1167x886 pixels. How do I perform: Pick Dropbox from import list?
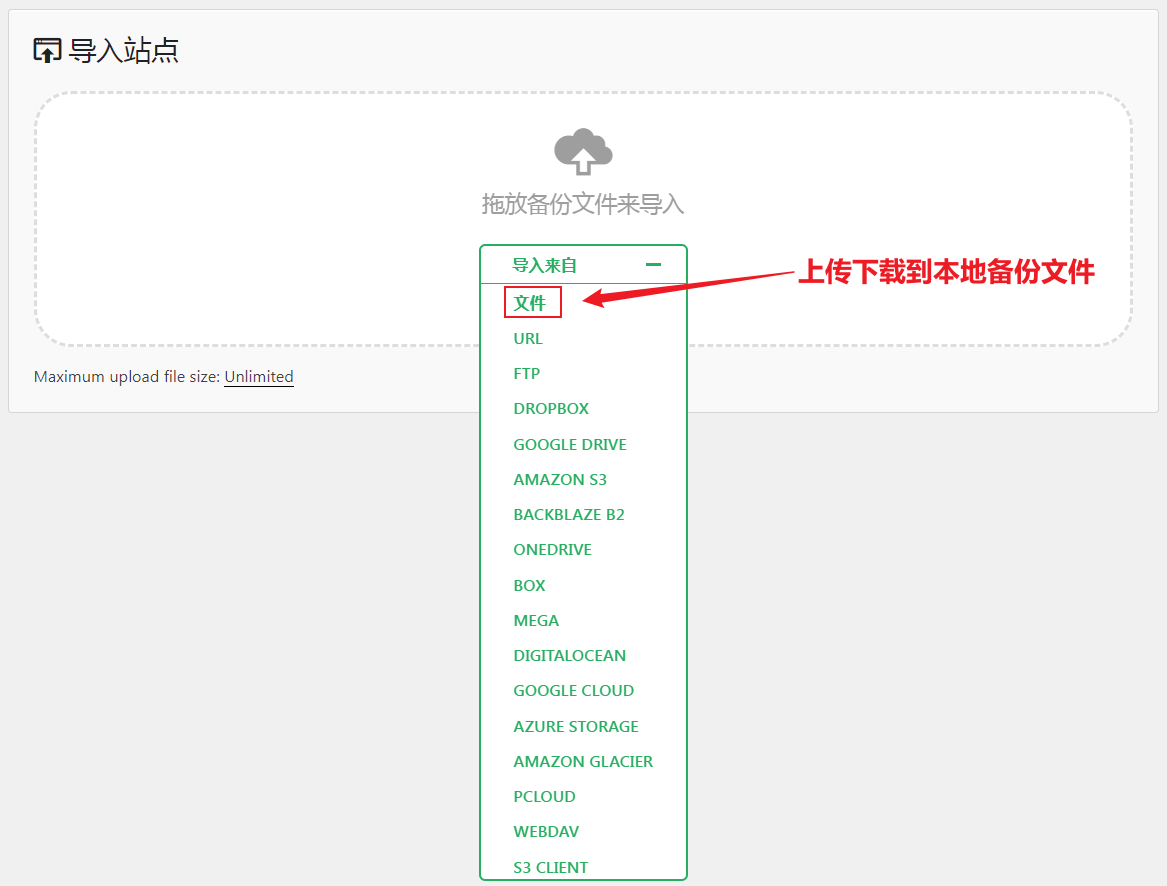tap(551, 408)
